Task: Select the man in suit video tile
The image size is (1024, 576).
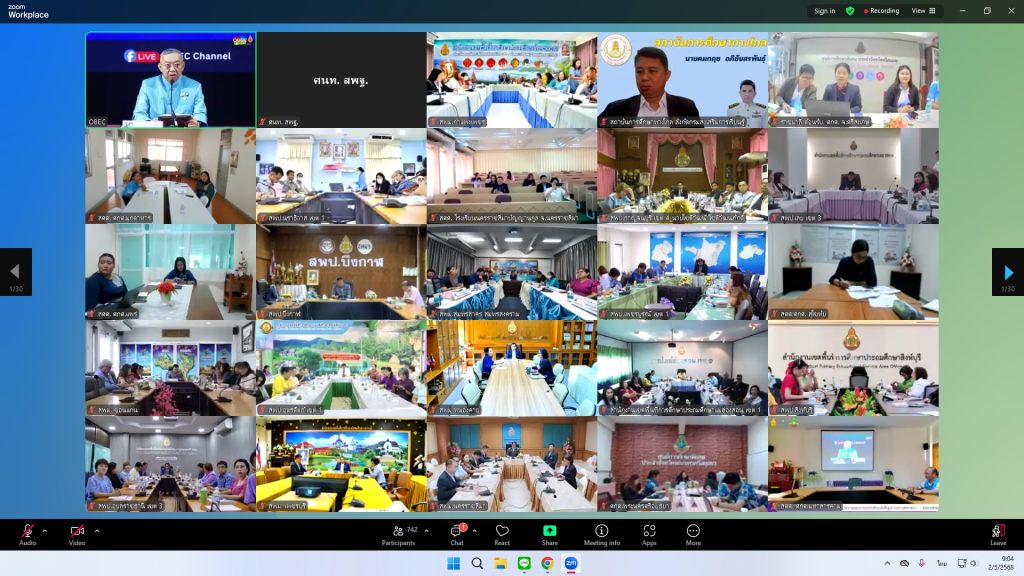Action: click(682, 80)
